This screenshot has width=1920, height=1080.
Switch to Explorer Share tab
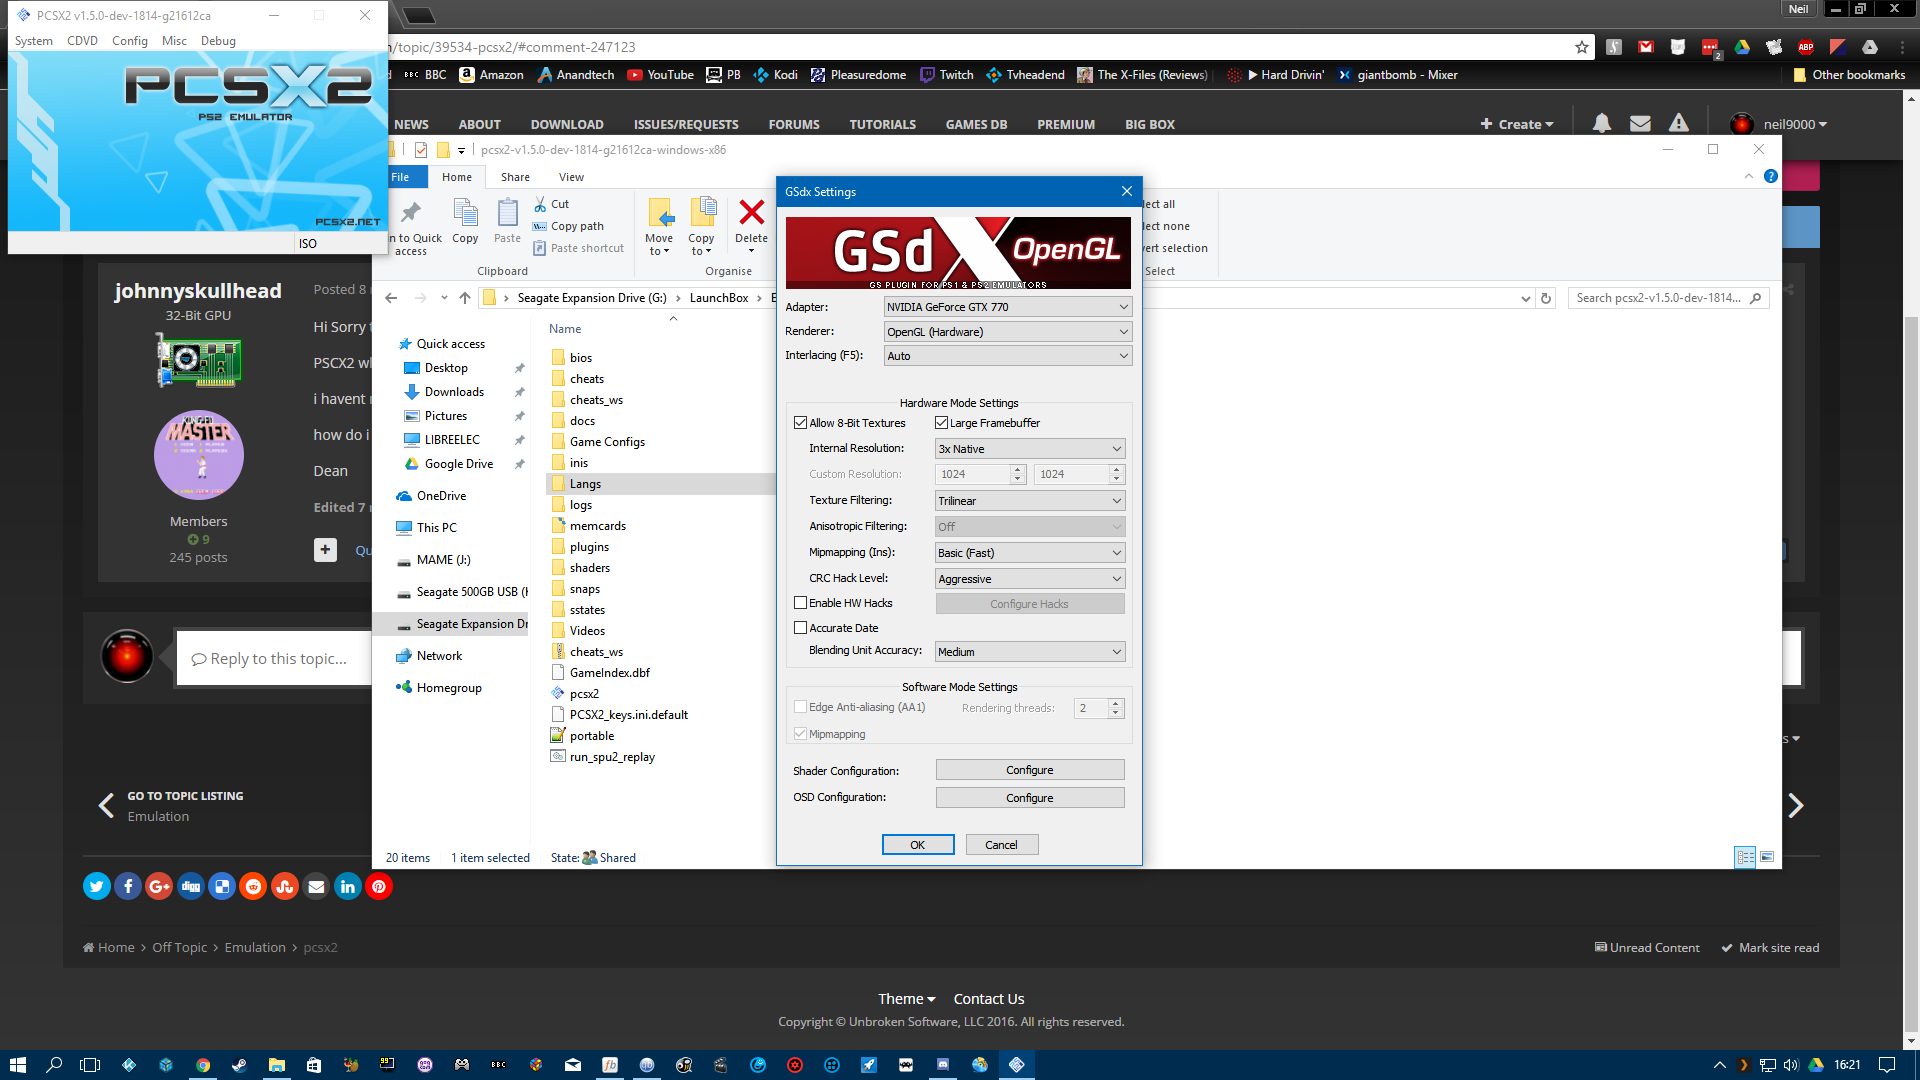tap(515, 177)
